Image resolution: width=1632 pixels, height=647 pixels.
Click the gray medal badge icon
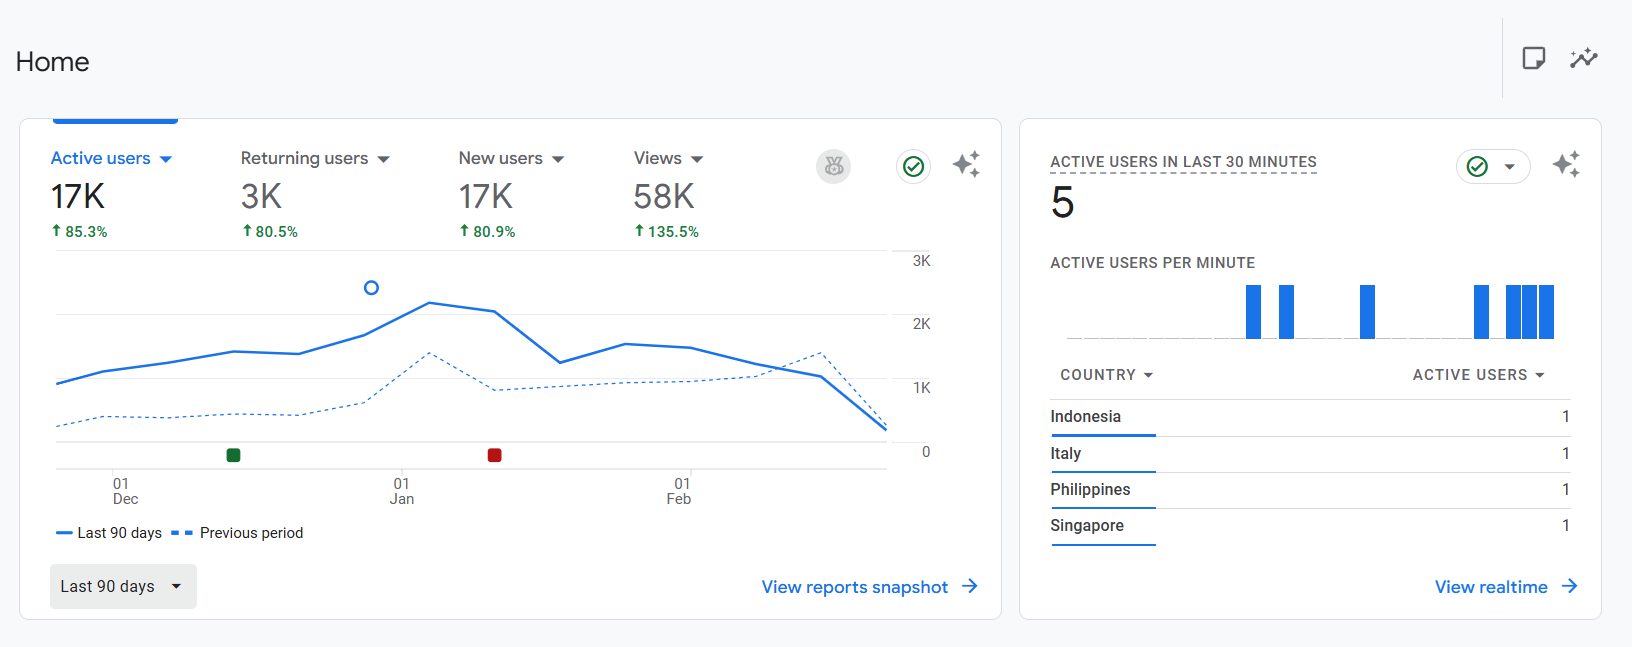(x=834, y=166)
